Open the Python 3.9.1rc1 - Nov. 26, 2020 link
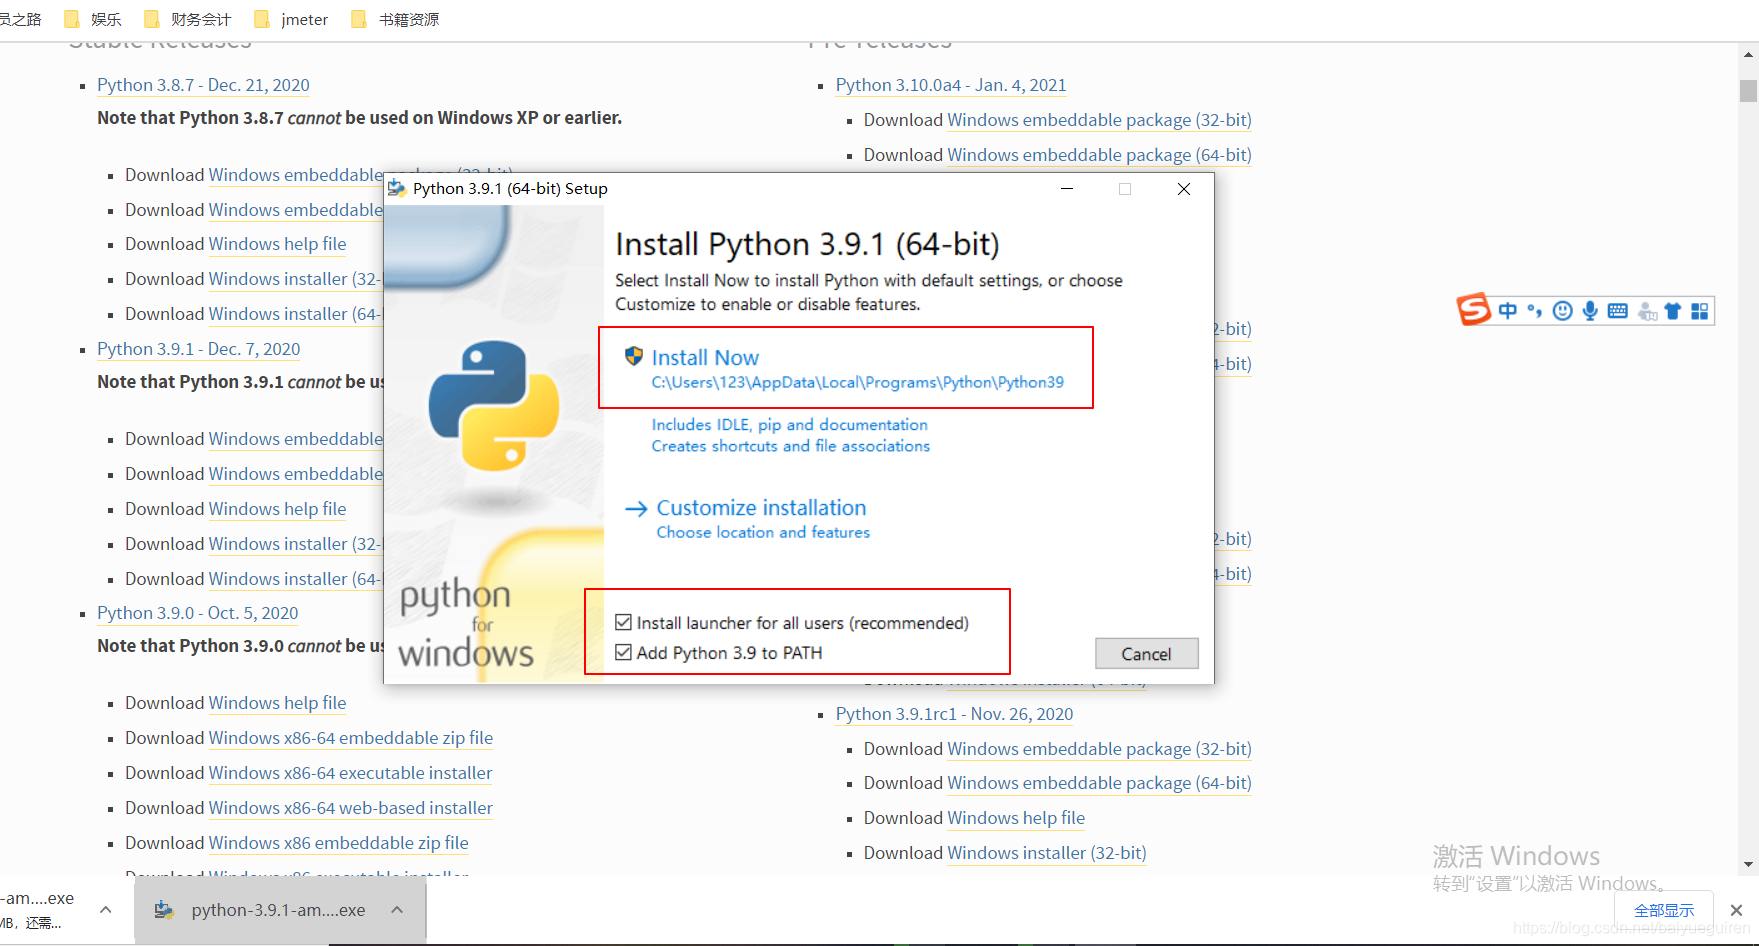The height and width of the screenshot is (946, 1759). pos(954,714)
